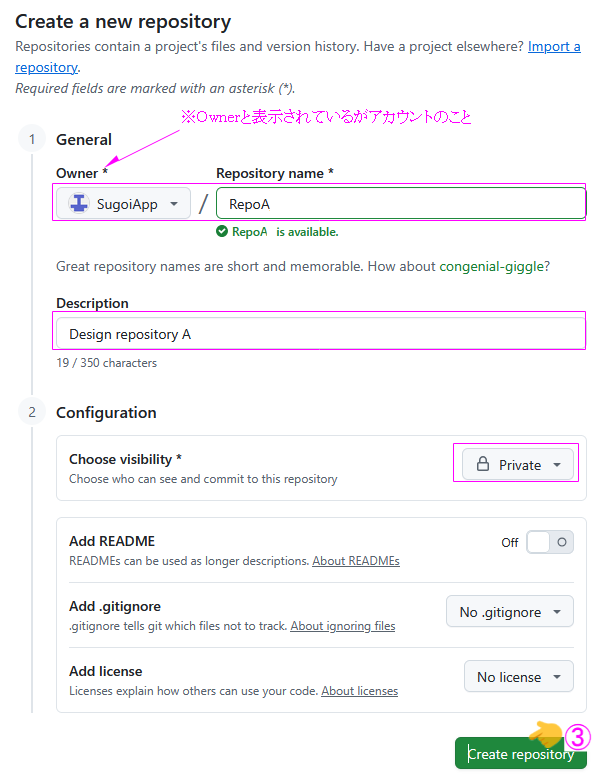
Task: Open the About ignoring files link
Action: click(x=342, y=626)
